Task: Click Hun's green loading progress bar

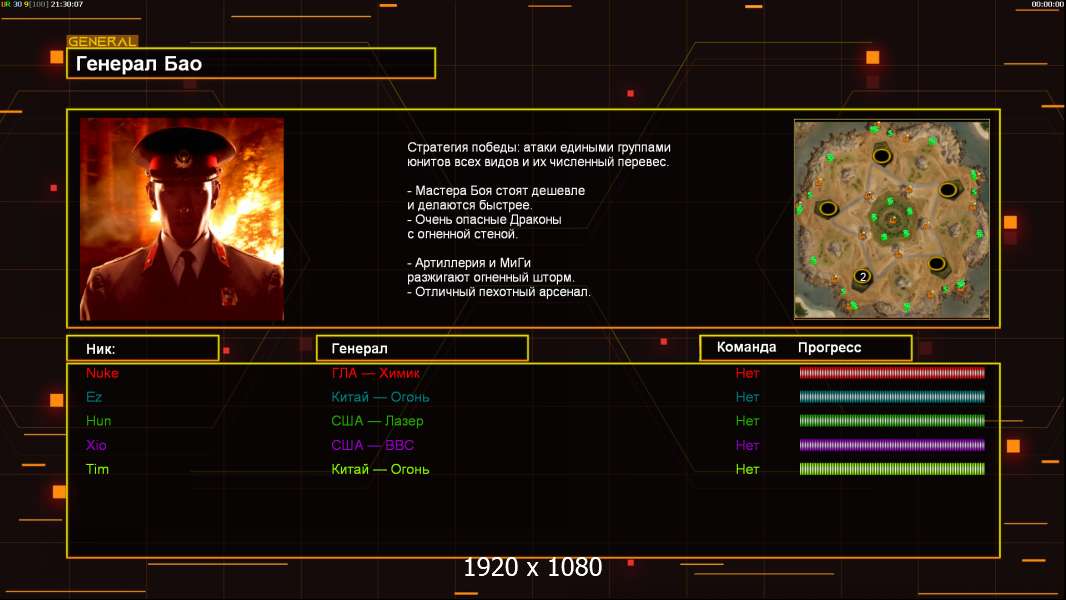Action: point(892,421)
